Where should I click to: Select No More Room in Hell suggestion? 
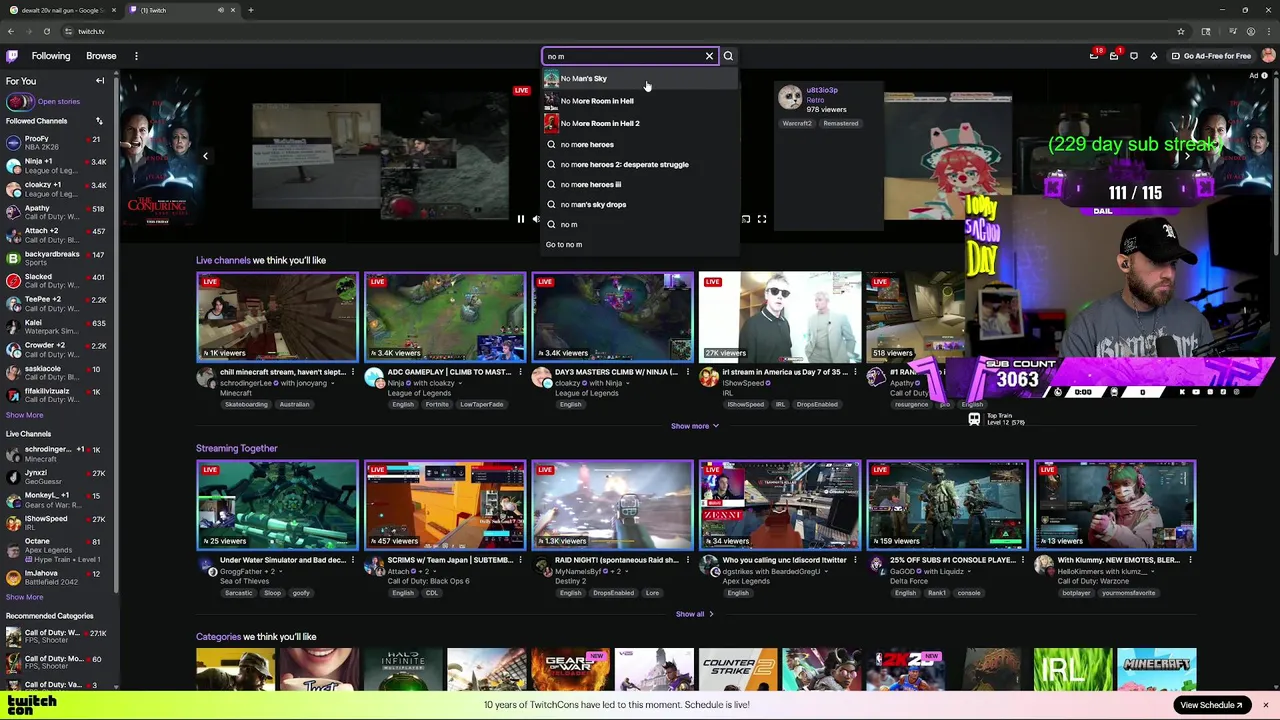[640, 101]
